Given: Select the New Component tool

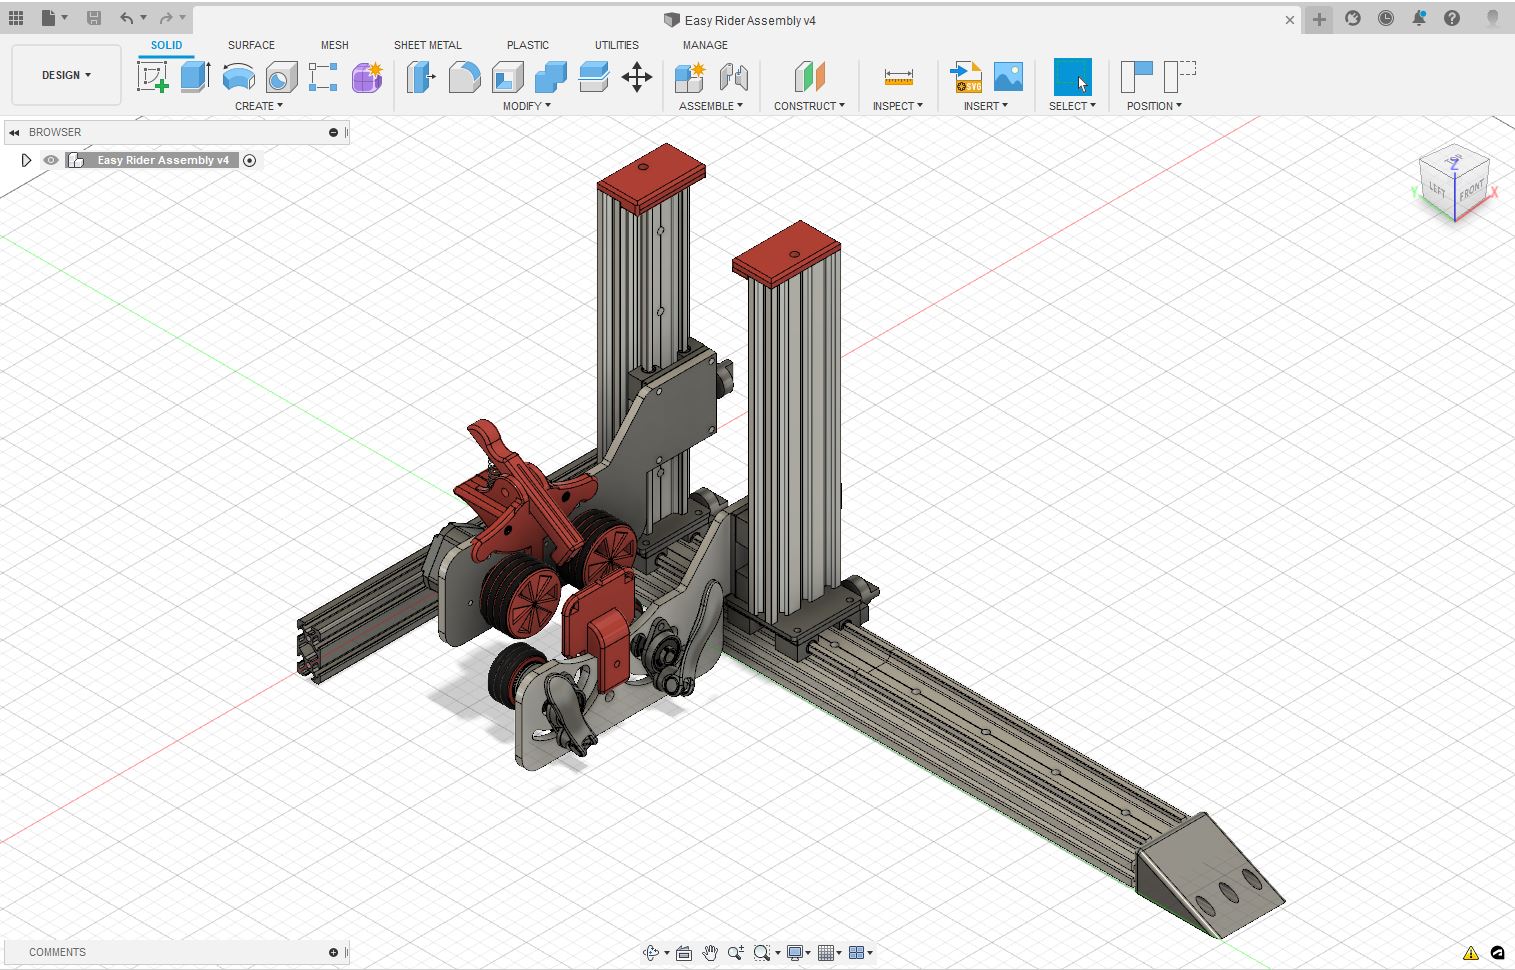Looking at the screenshot, I should pos(690,77).
